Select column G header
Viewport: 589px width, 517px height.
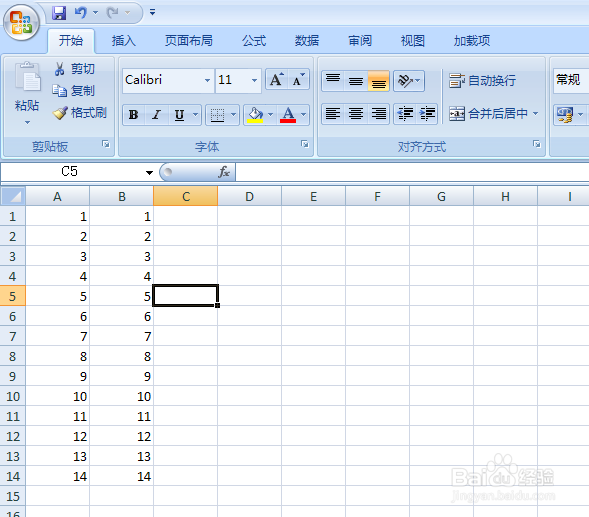[441, 197]
